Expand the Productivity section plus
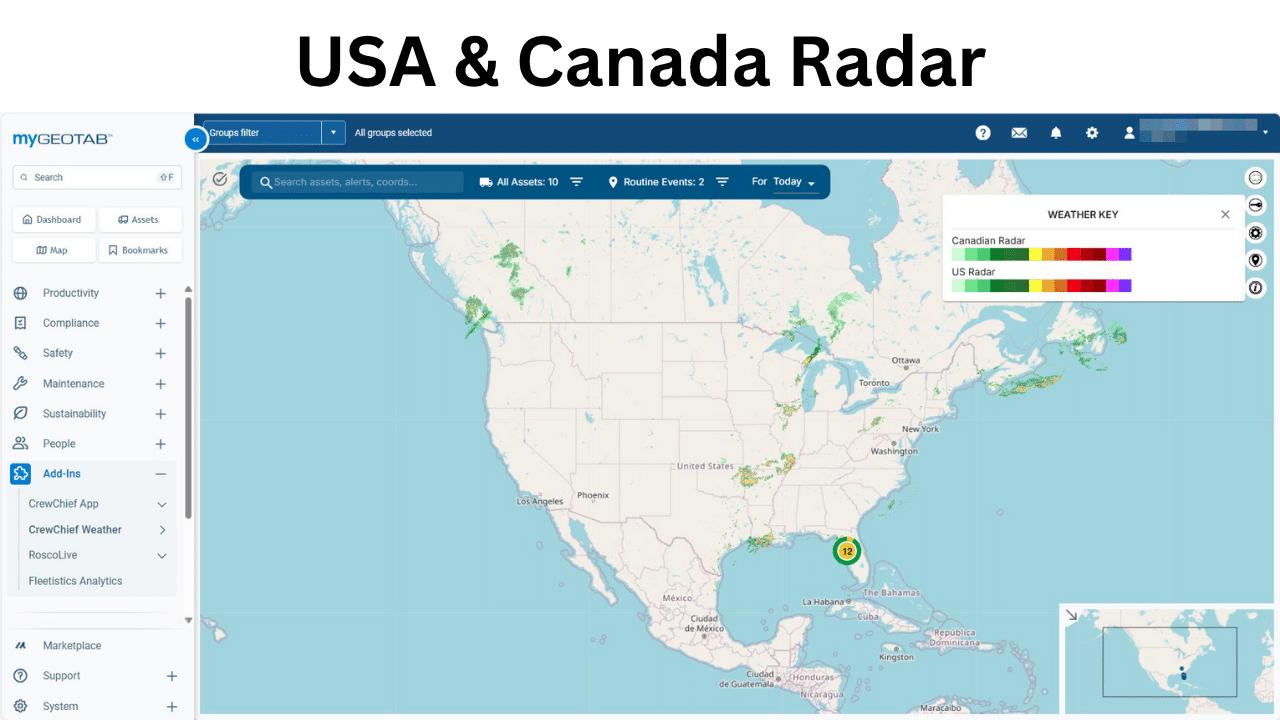The height and width of the screenshot is (720, 1280). pyautogui.click(x=161, y=293)
